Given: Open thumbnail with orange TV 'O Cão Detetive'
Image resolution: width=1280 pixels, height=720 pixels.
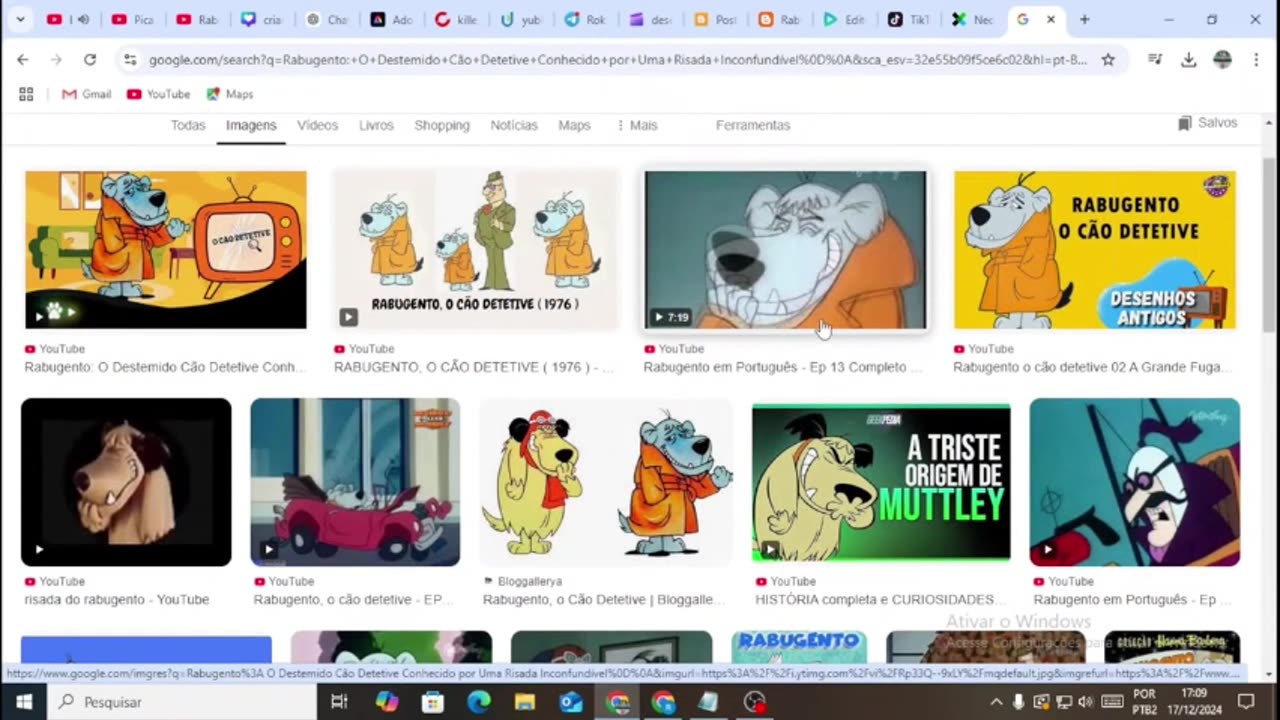Looking at the screenshot, I should pos(166,250).
